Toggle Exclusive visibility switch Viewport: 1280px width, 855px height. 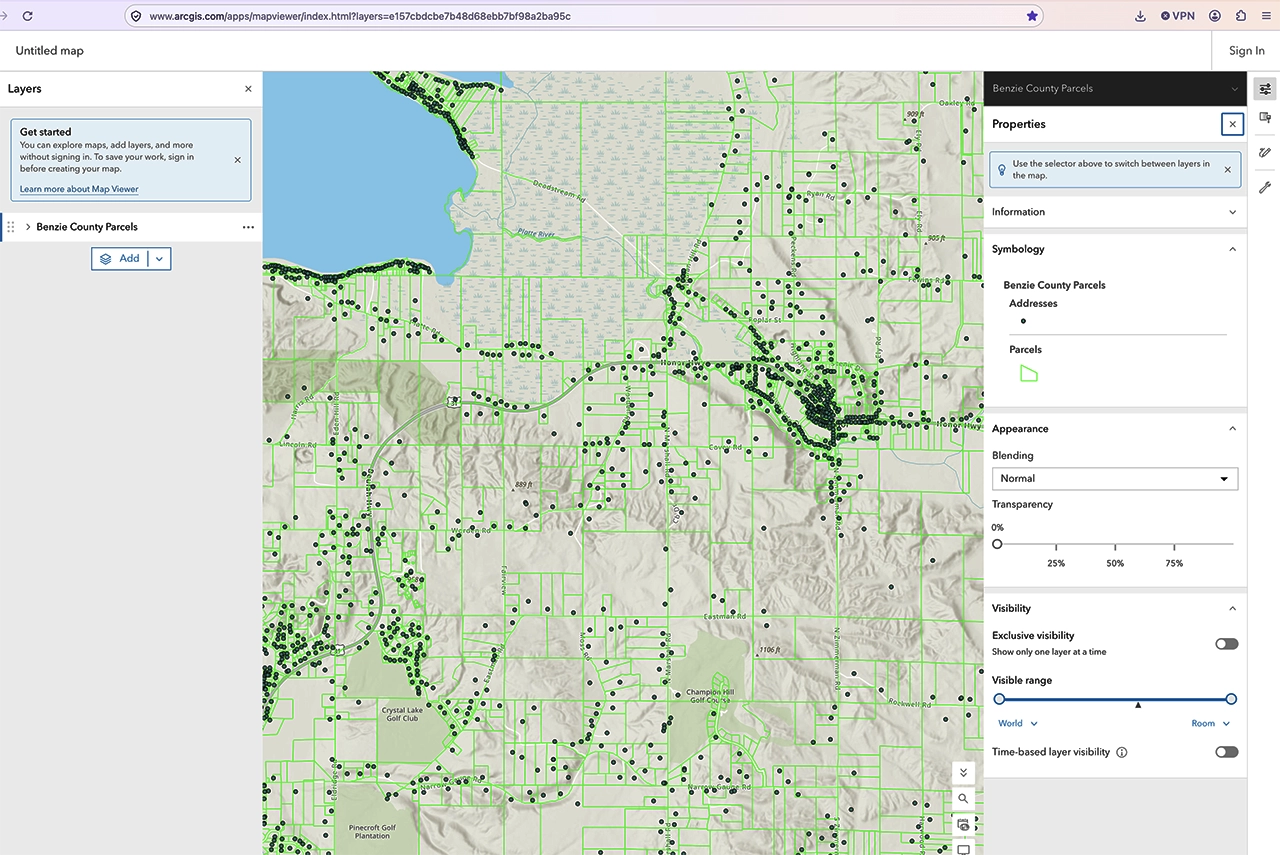[1227, 644]
